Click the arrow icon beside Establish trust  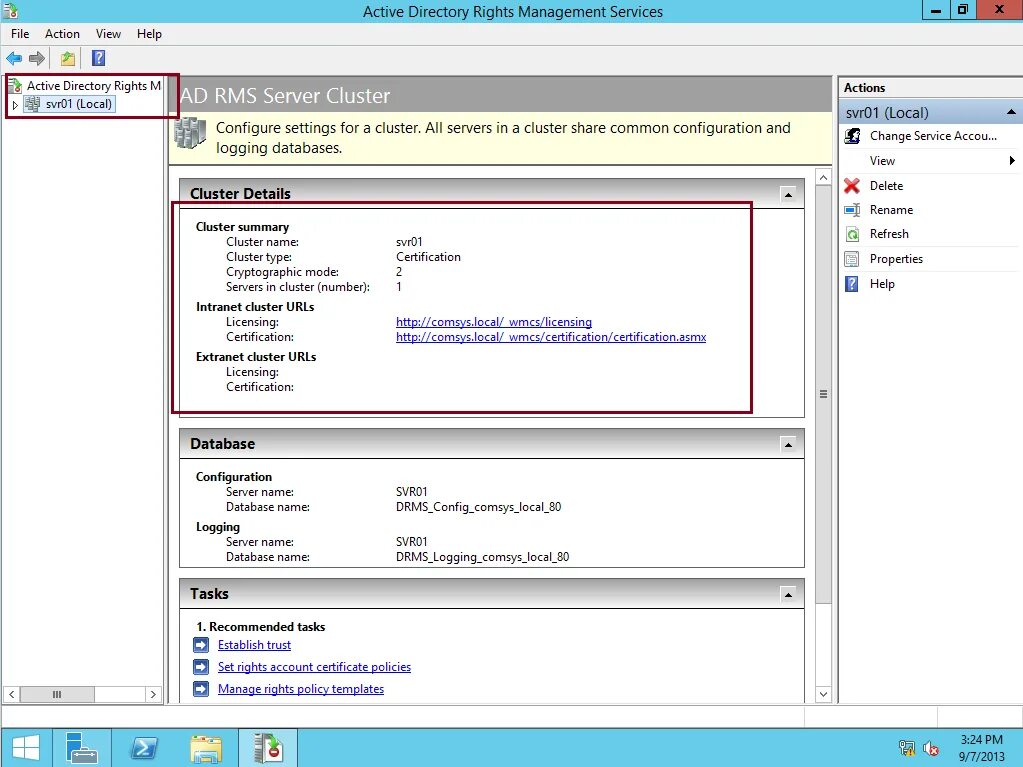tap(201, 645)
